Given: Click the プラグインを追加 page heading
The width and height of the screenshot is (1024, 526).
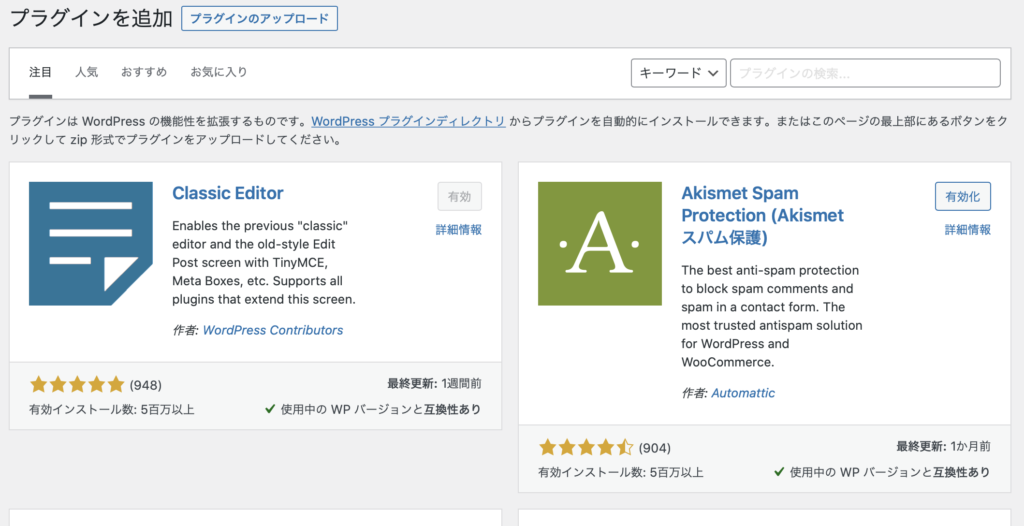Looking at the screenshot, I should point(91,18).
